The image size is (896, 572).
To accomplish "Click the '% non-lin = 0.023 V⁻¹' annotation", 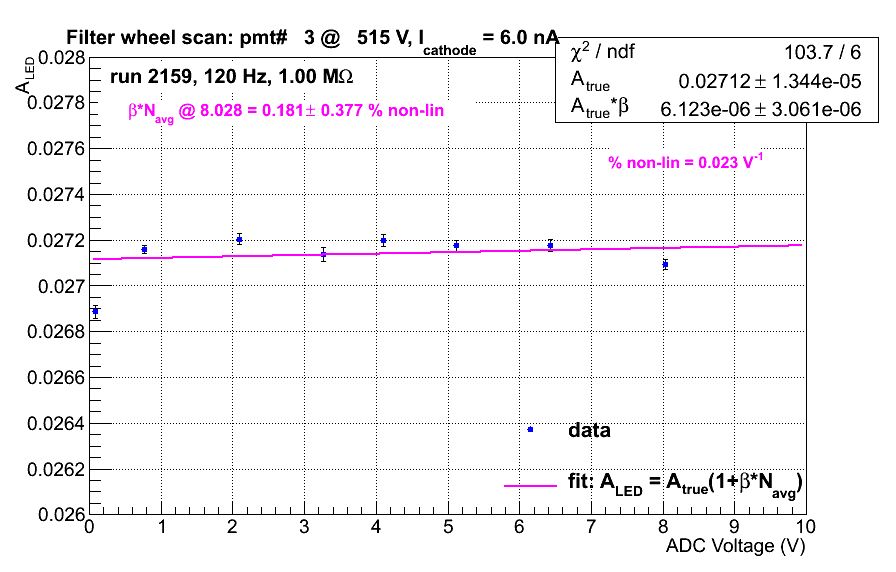I will tap(685, 162).
